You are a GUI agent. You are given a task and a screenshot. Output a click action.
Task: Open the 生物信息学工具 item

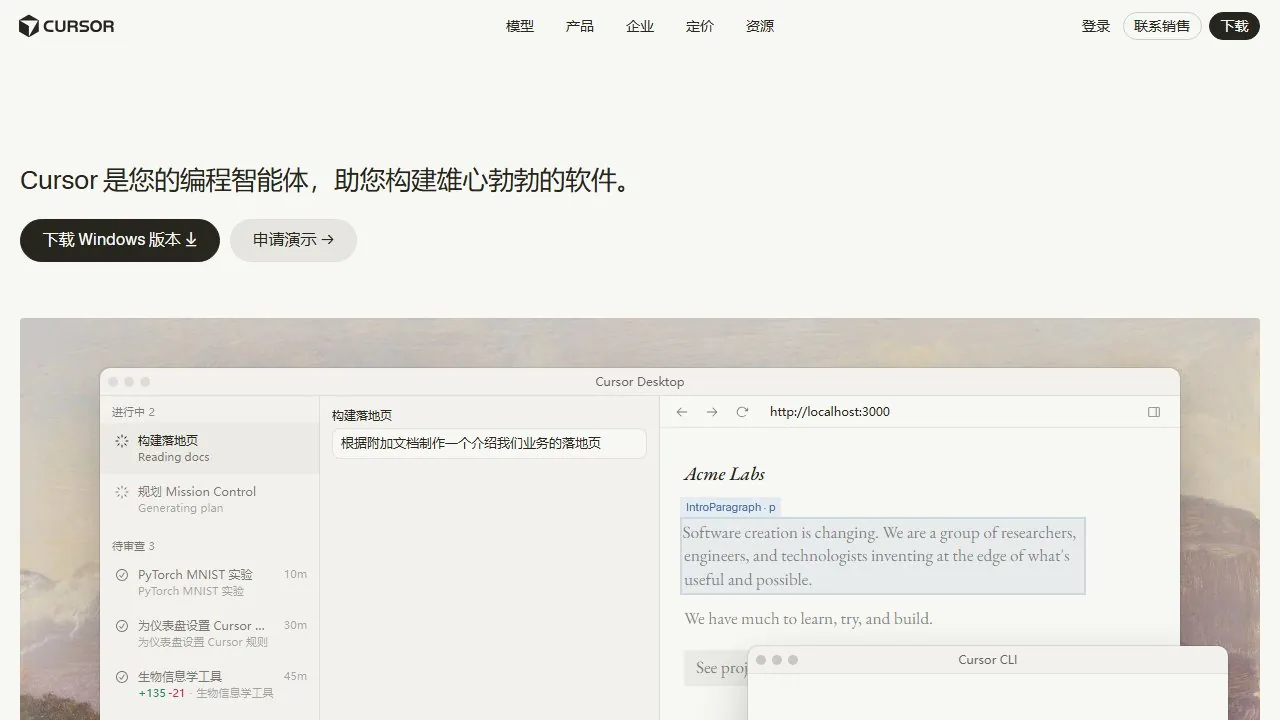[210, 684]
